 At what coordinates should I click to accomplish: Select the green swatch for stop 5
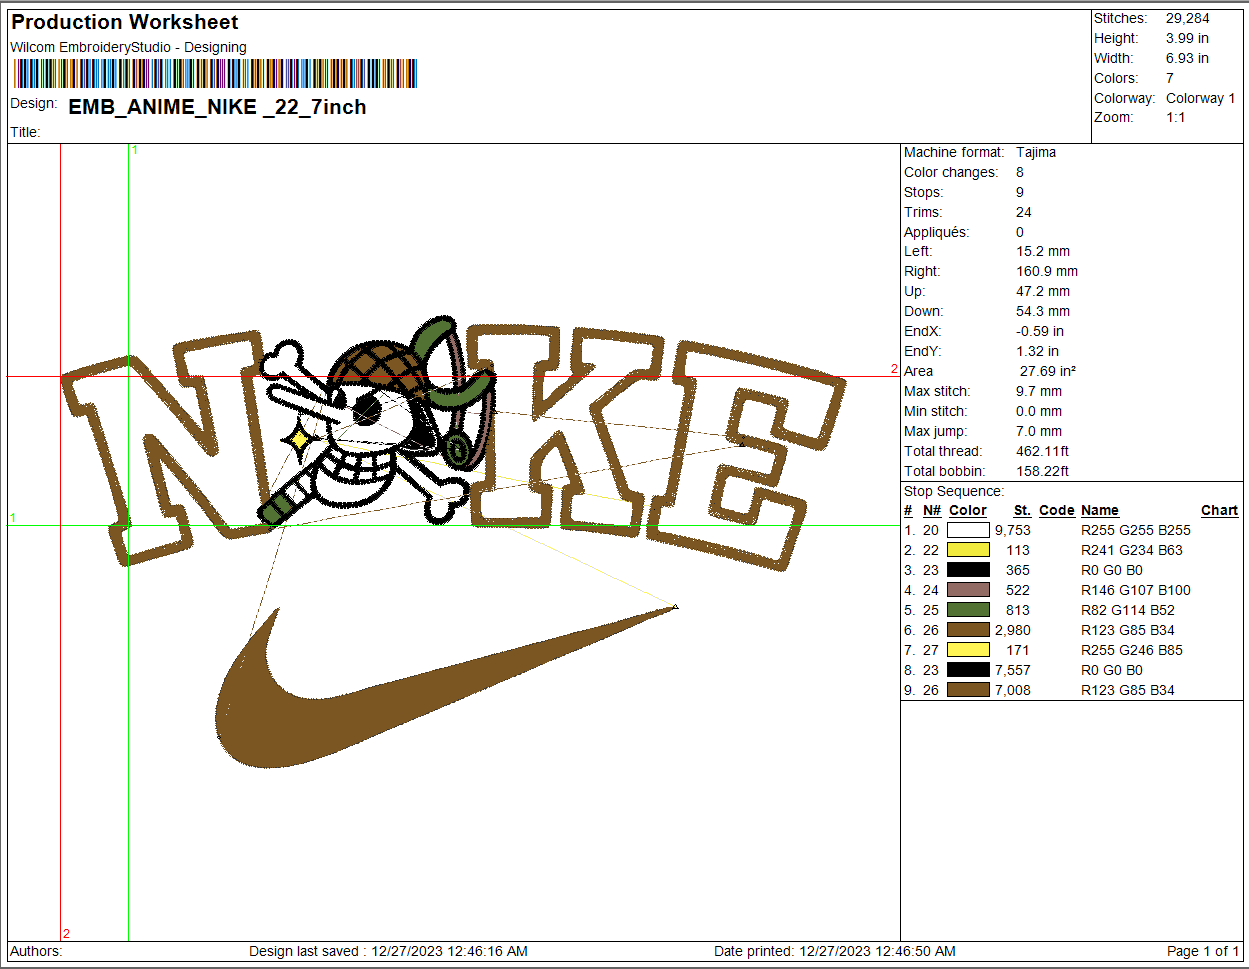click(968, 610)
